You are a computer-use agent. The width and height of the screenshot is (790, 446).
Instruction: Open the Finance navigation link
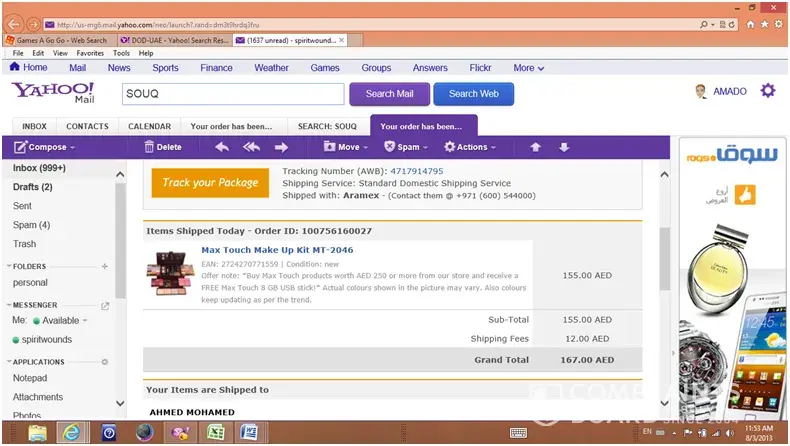[216, 68]
